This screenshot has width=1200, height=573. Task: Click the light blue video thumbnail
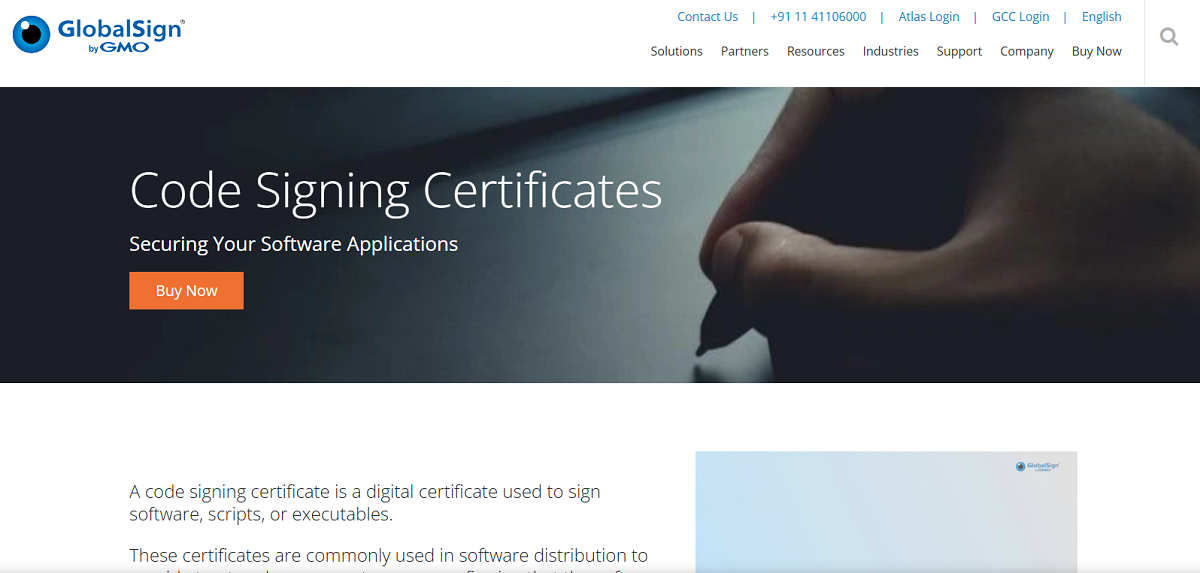click(885, 520)
